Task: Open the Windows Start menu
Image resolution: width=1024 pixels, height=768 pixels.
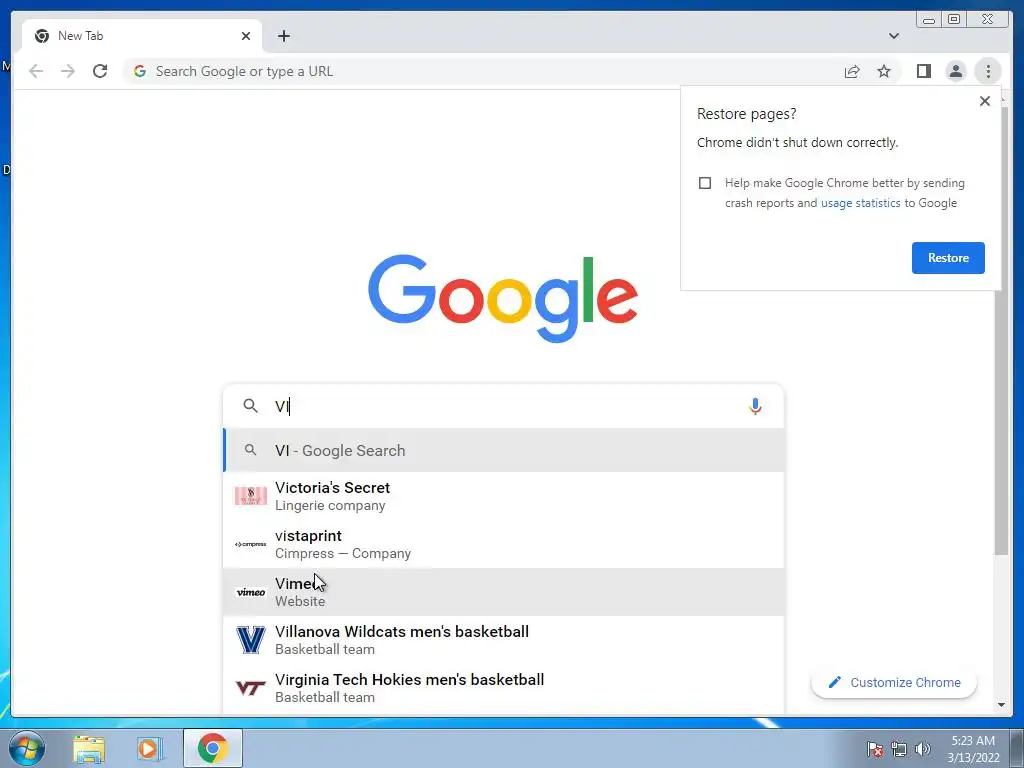Action: (x=26, y=748)
